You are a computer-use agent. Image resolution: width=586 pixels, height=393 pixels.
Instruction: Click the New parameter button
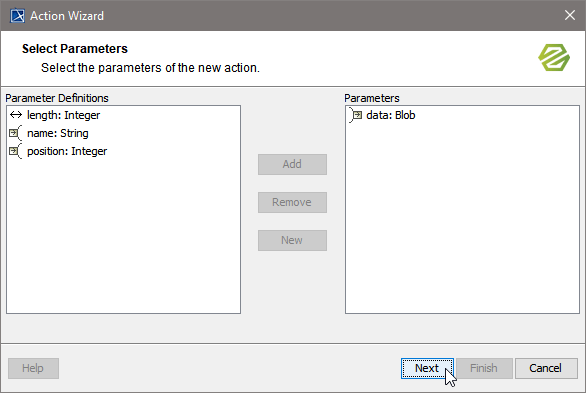click(292, 241)
